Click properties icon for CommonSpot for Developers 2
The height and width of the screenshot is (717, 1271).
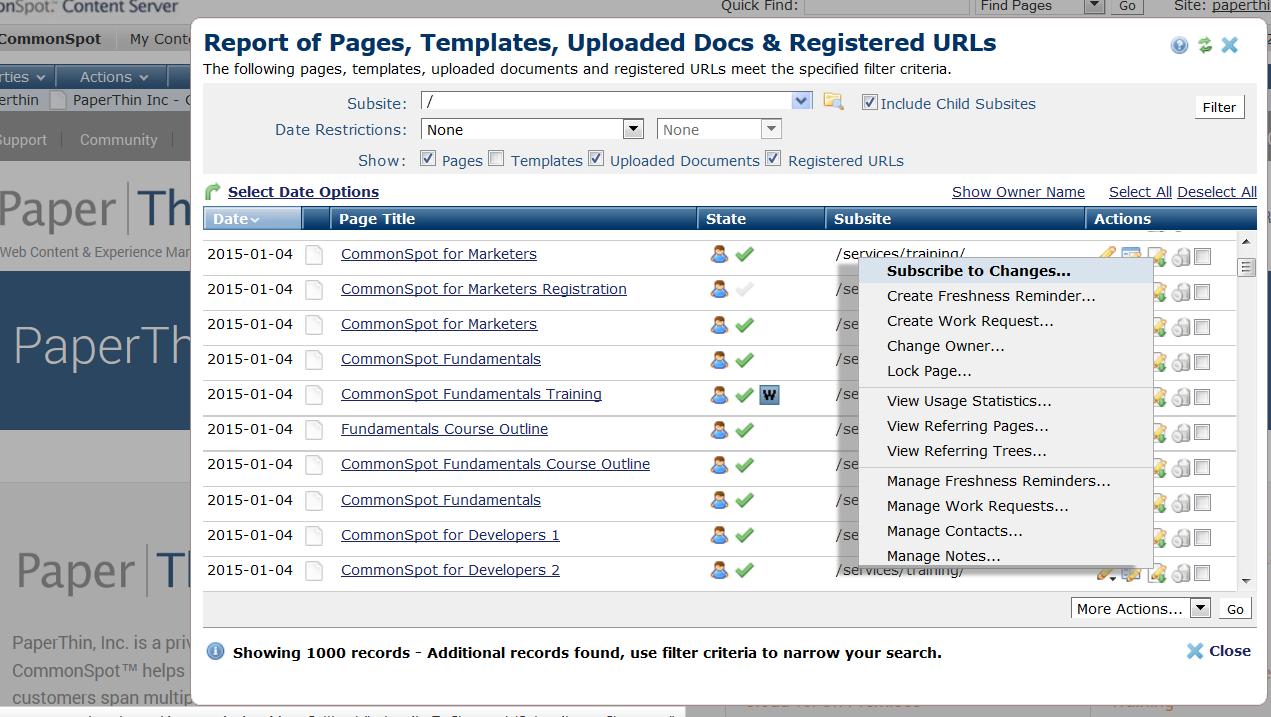click(x=1131, y=573)
